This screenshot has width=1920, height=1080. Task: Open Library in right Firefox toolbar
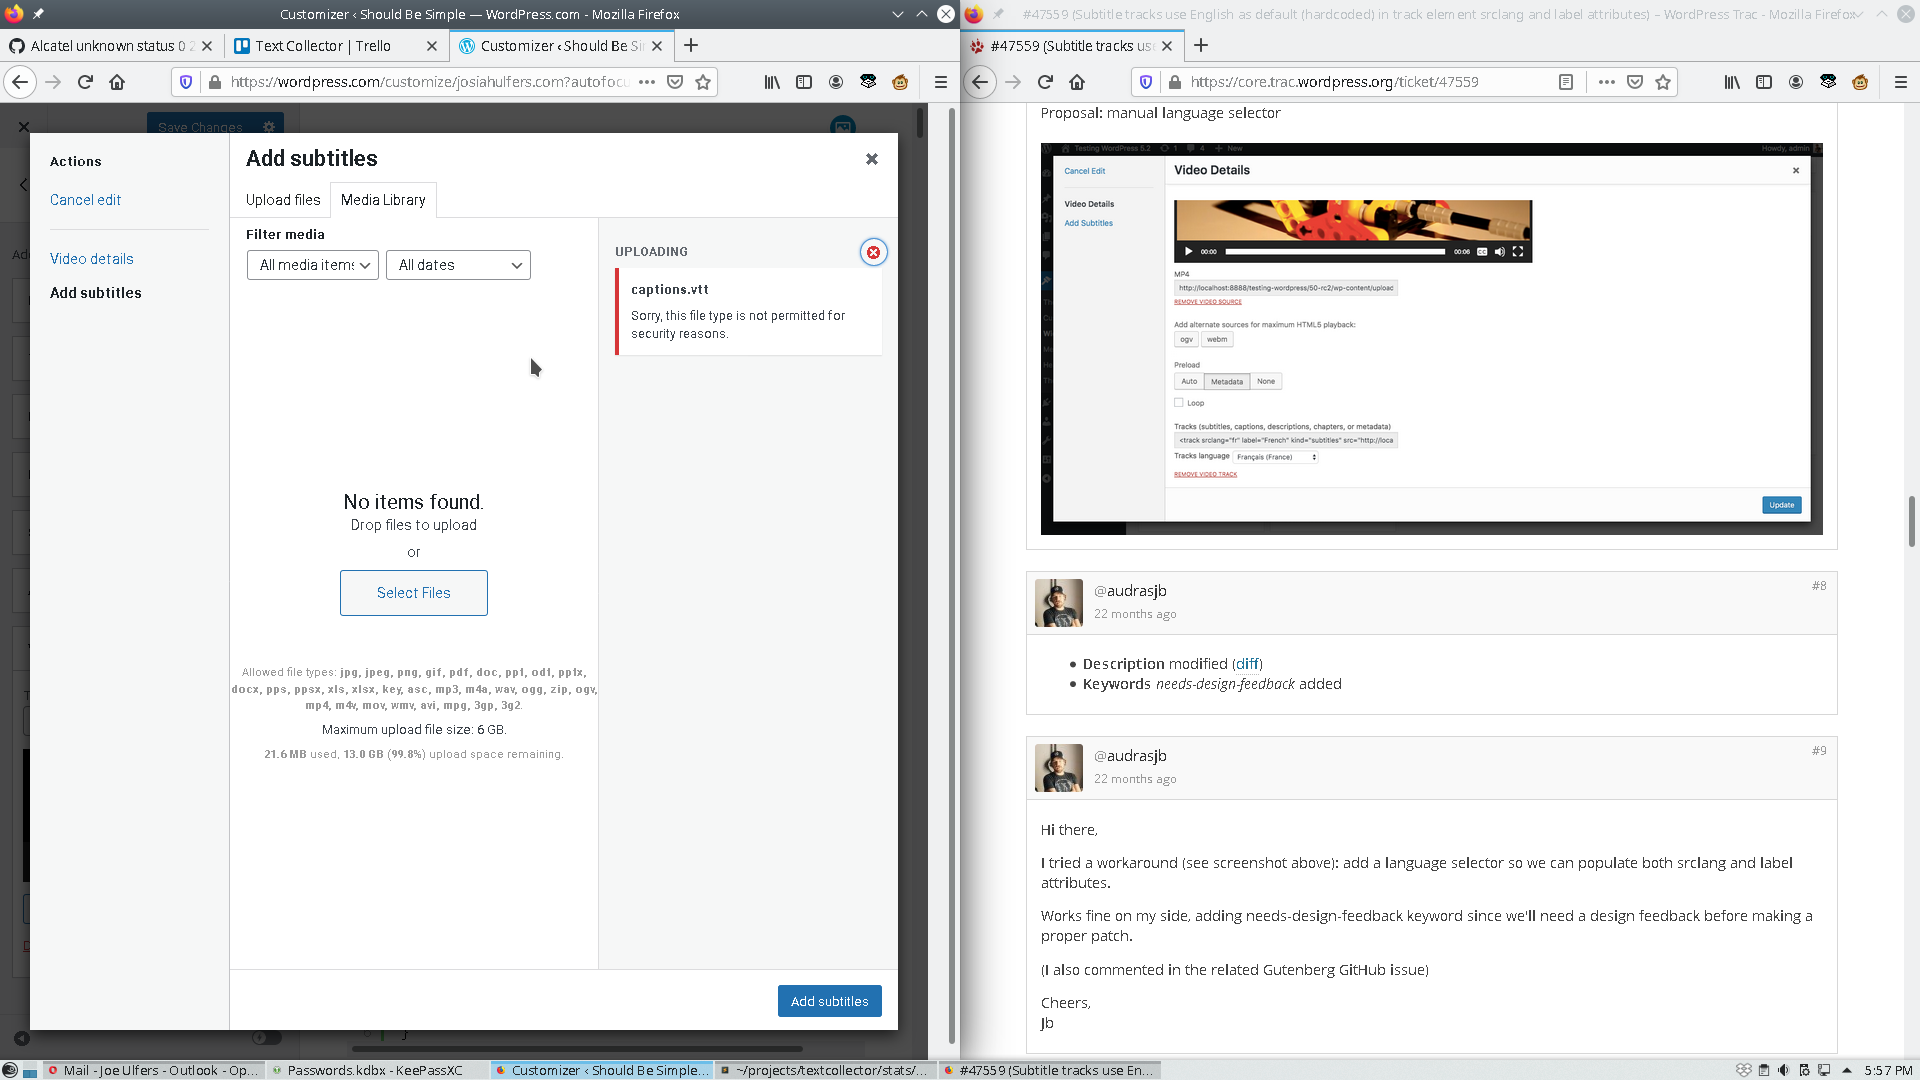coord(1732,82)
